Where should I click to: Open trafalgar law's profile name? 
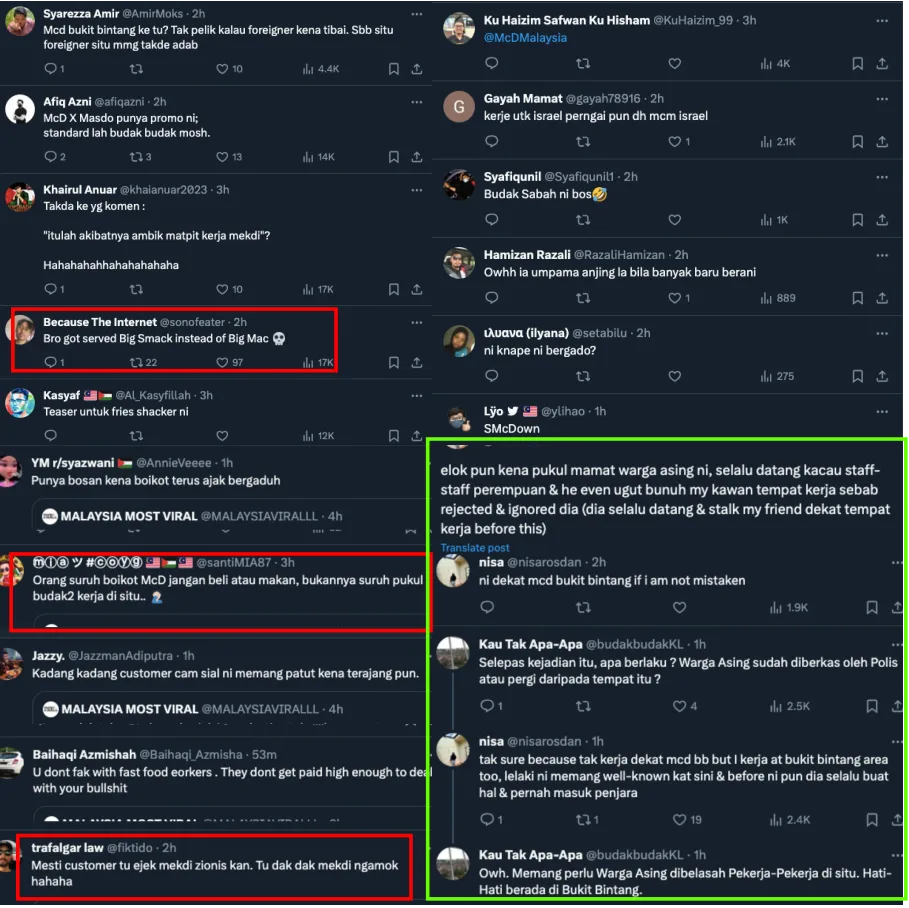click(67, 848)
